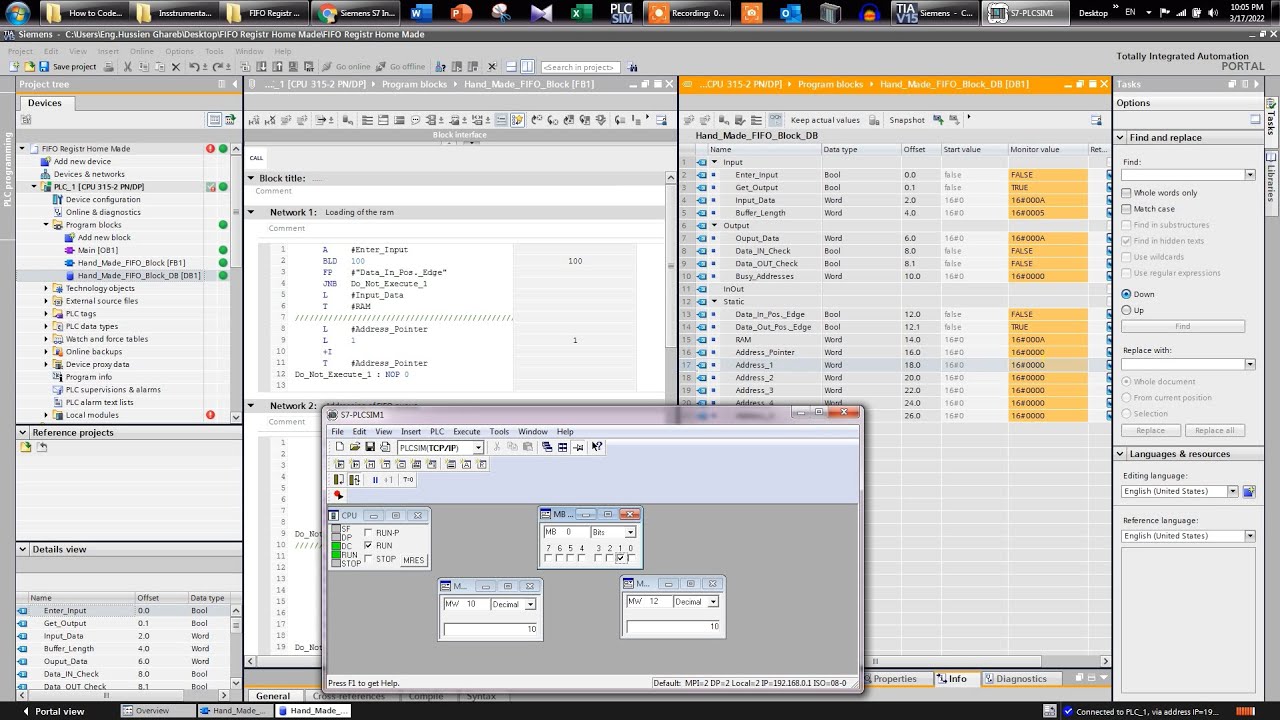Open the Online menu in TIA Portal
Image resolution: width=1280 pixels, height=720 pixels.
(141, 51)
